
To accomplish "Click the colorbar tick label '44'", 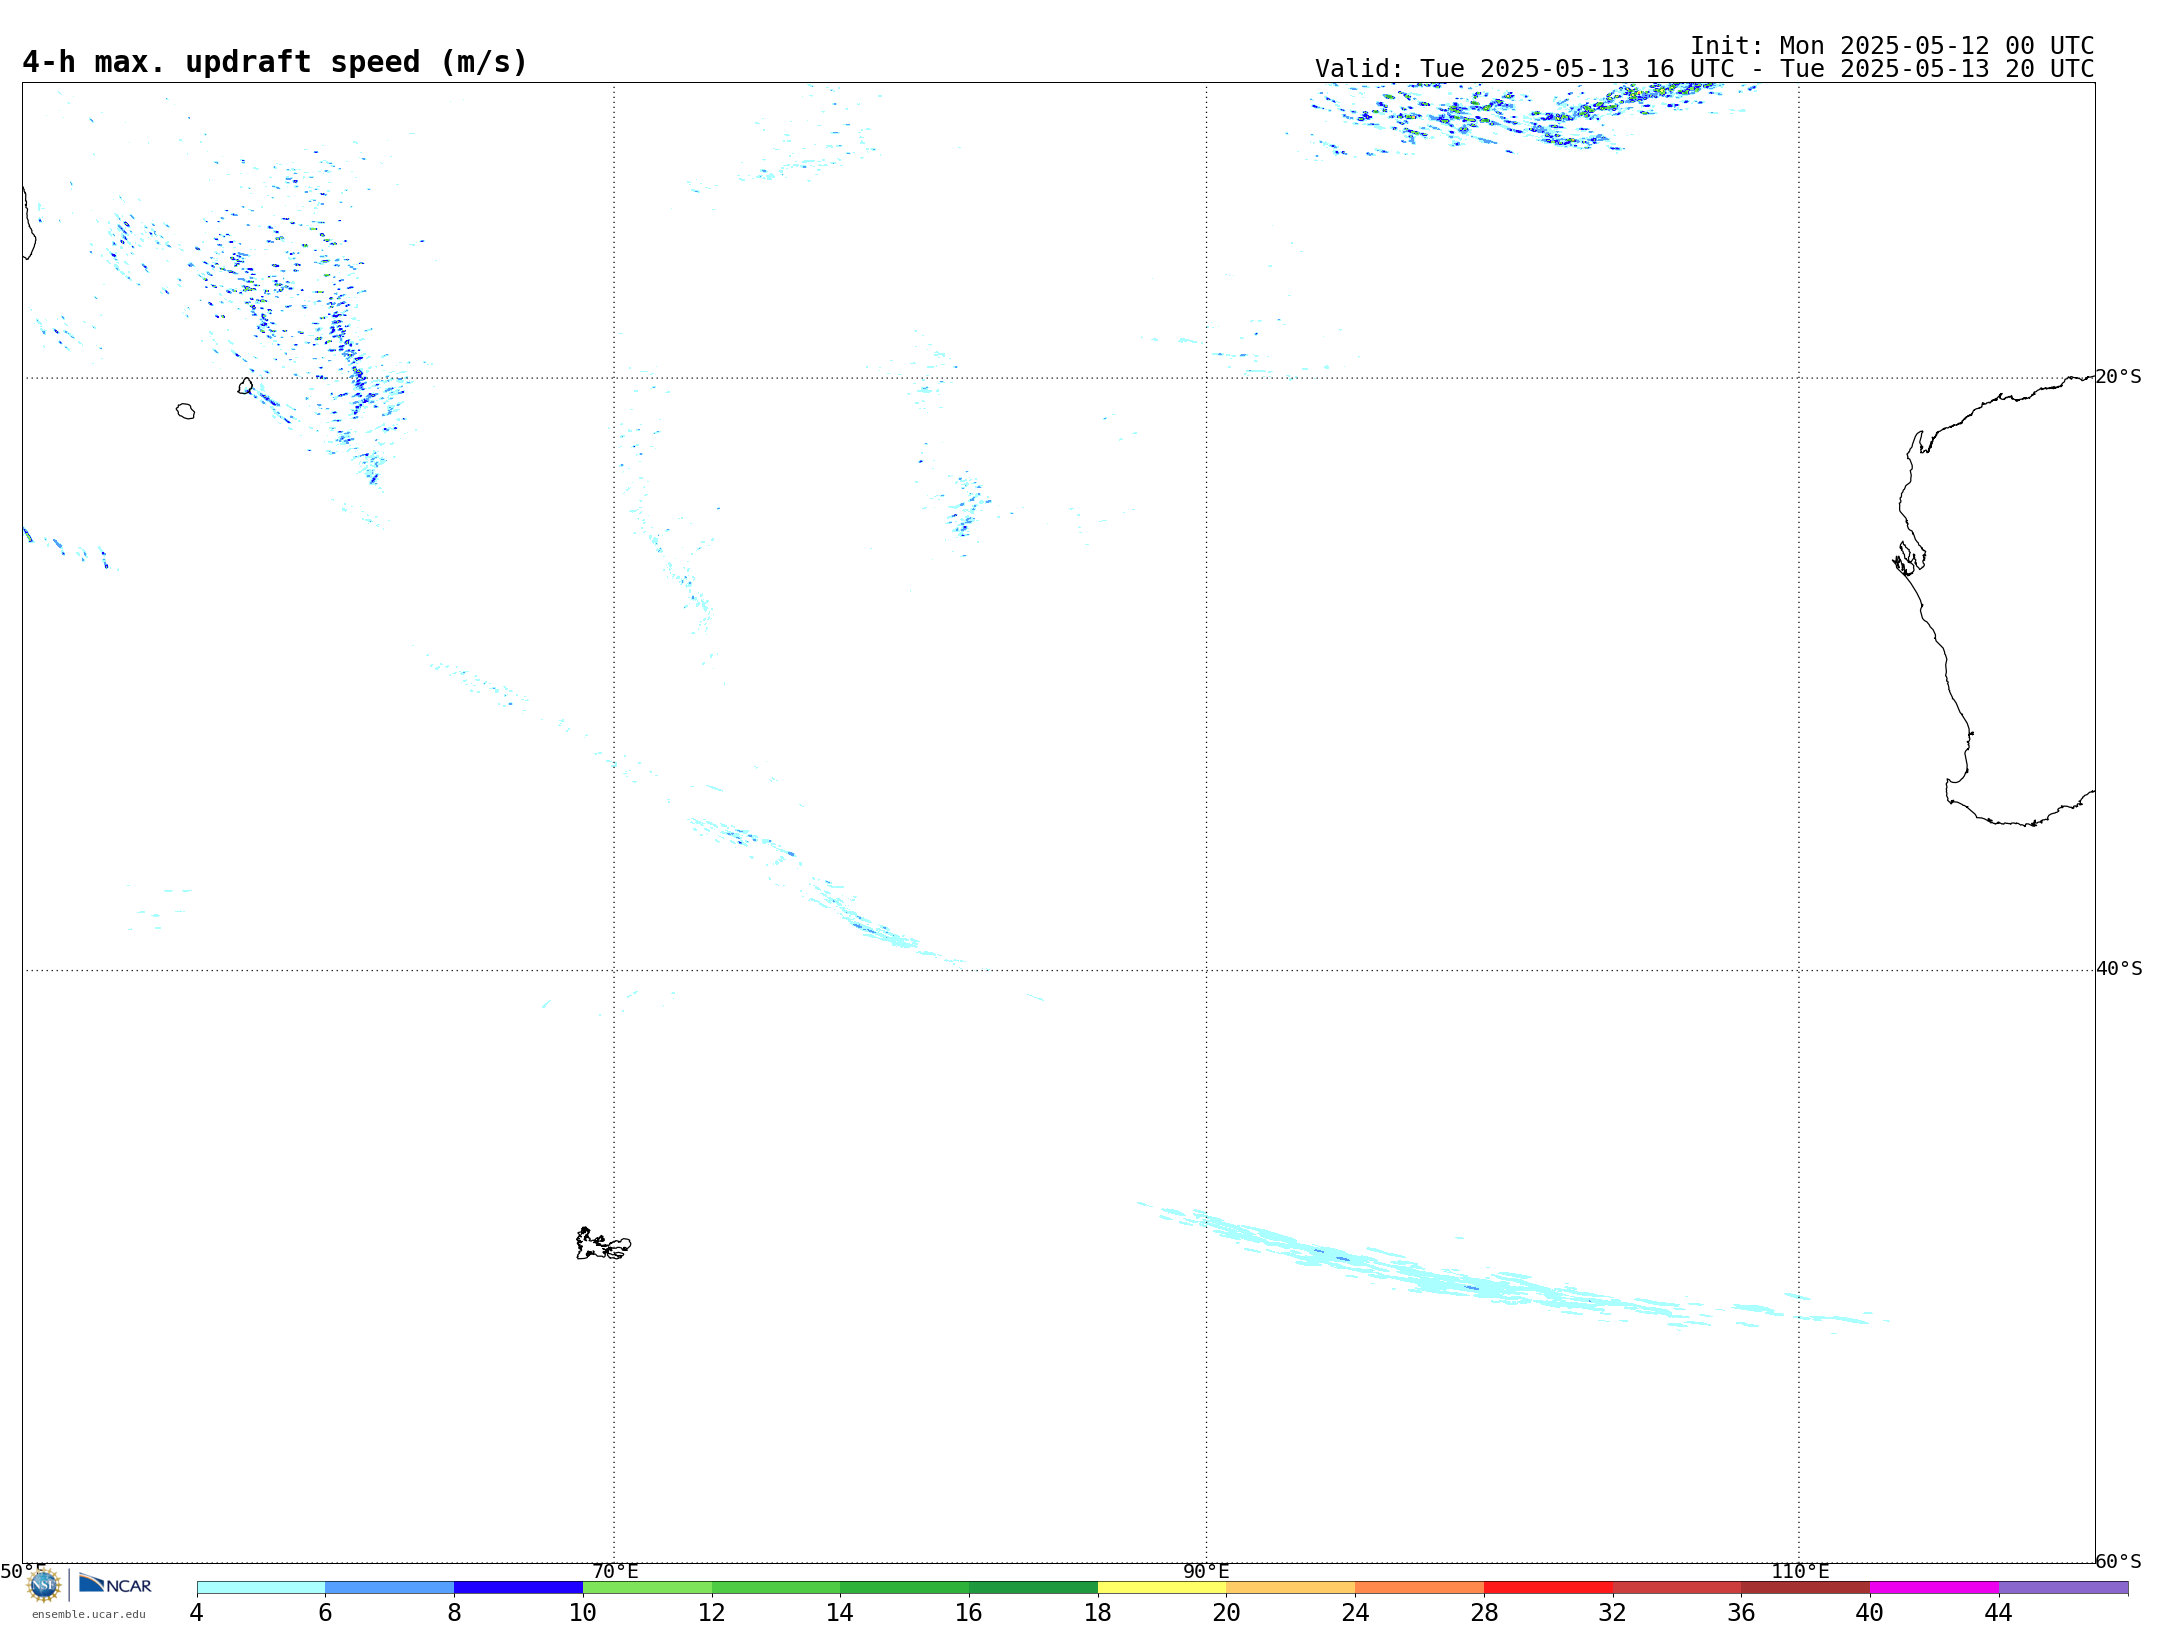I will [x=1999, y=1612].
